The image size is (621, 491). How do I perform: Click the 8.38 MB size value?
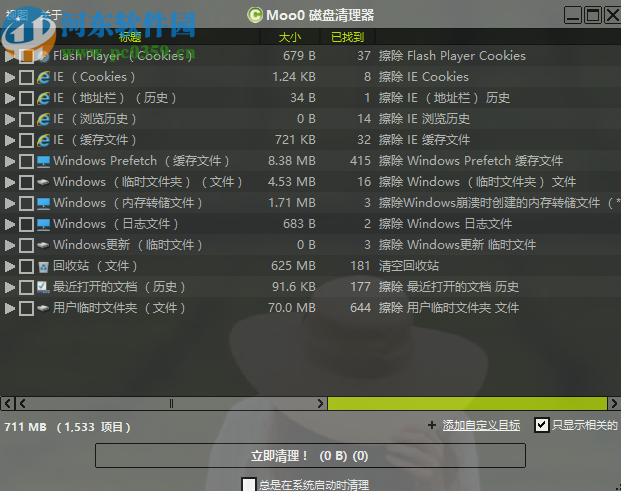pos(291,161)
